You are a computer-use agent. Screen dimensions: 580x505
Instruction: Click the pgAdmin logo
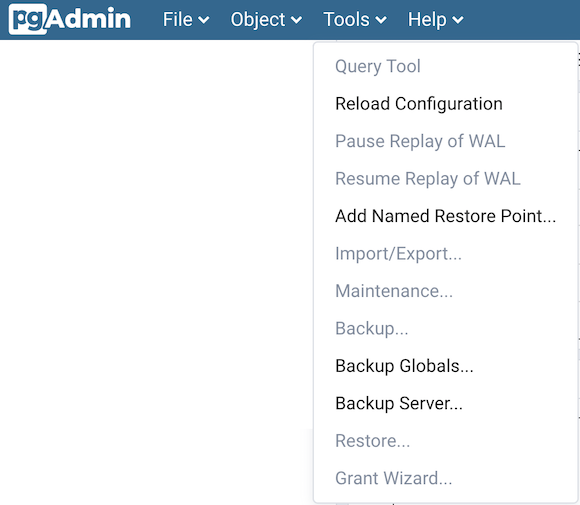70,19
